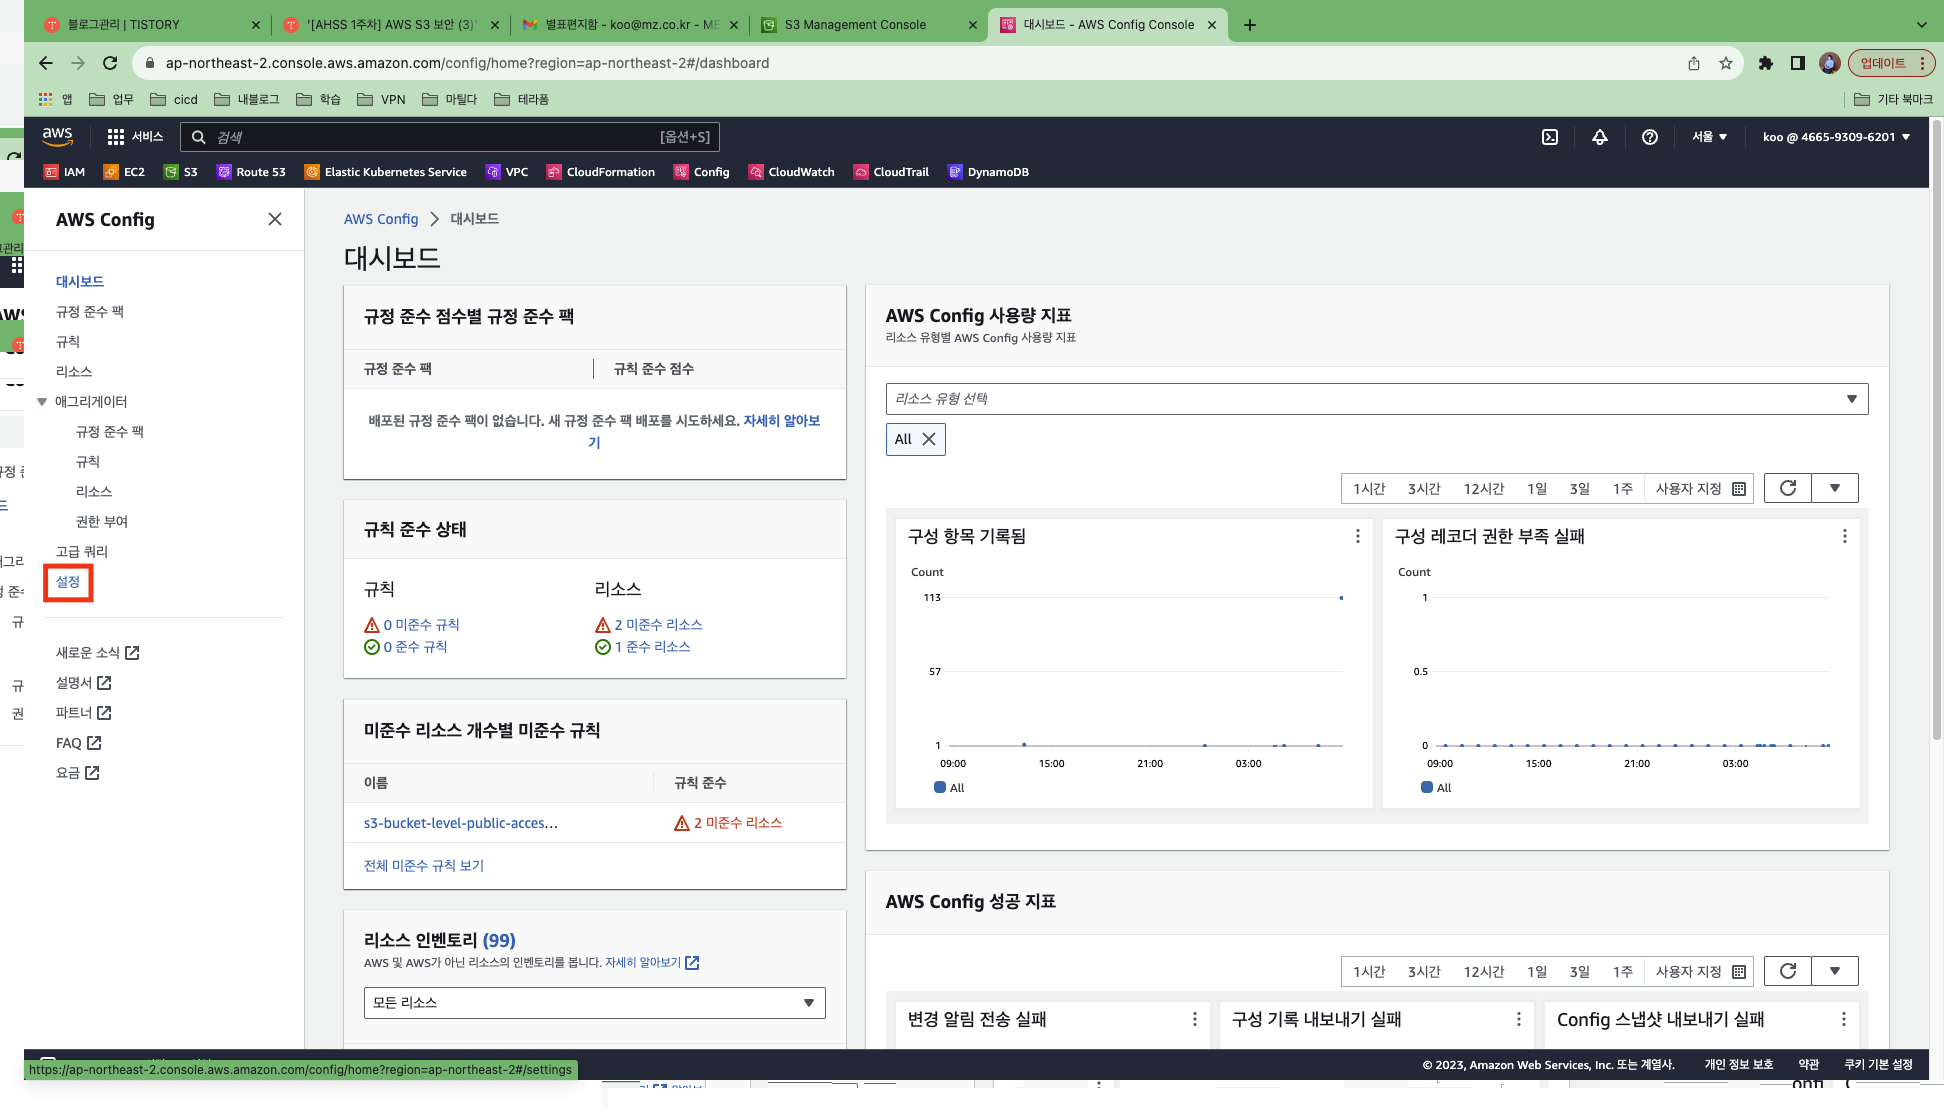Click the Chrome bookmark star icon
This screenshot has width=1944, height=1108.
pyautogui.click(x=1725, y=63)
